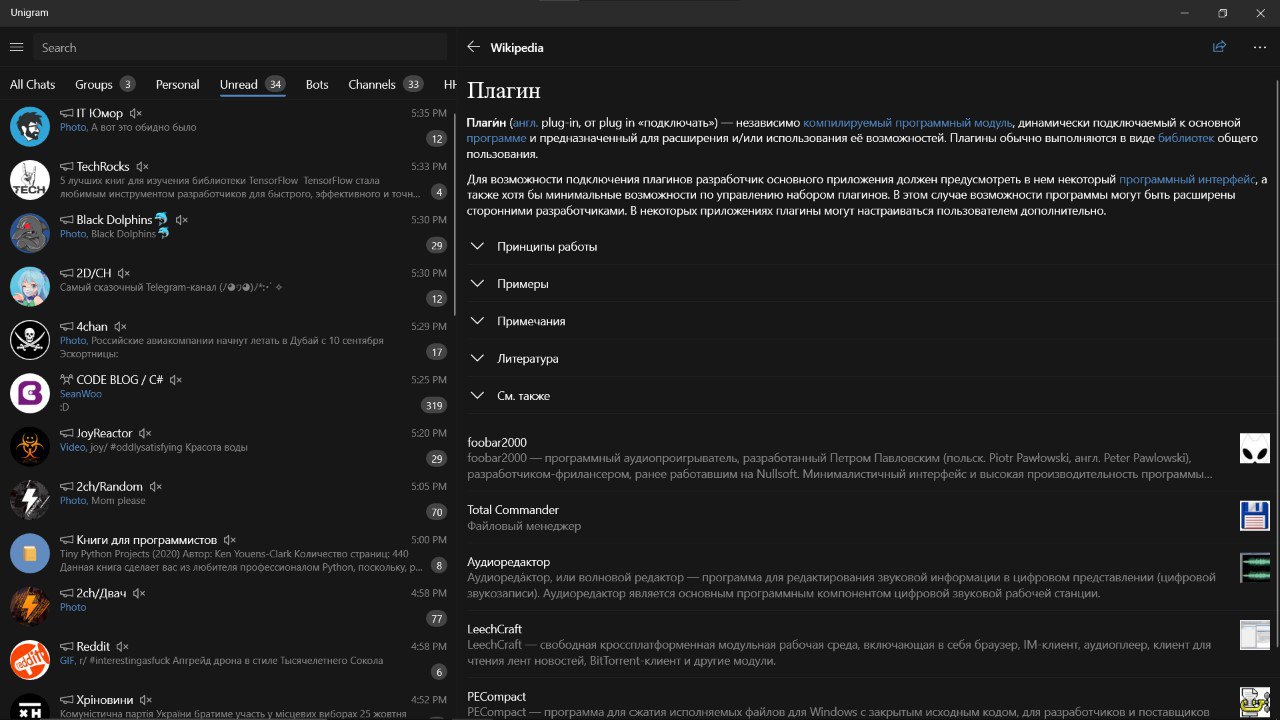Click the muted speaker icon beside JoyReactor
1280x720 pixels.
point(146,434)
